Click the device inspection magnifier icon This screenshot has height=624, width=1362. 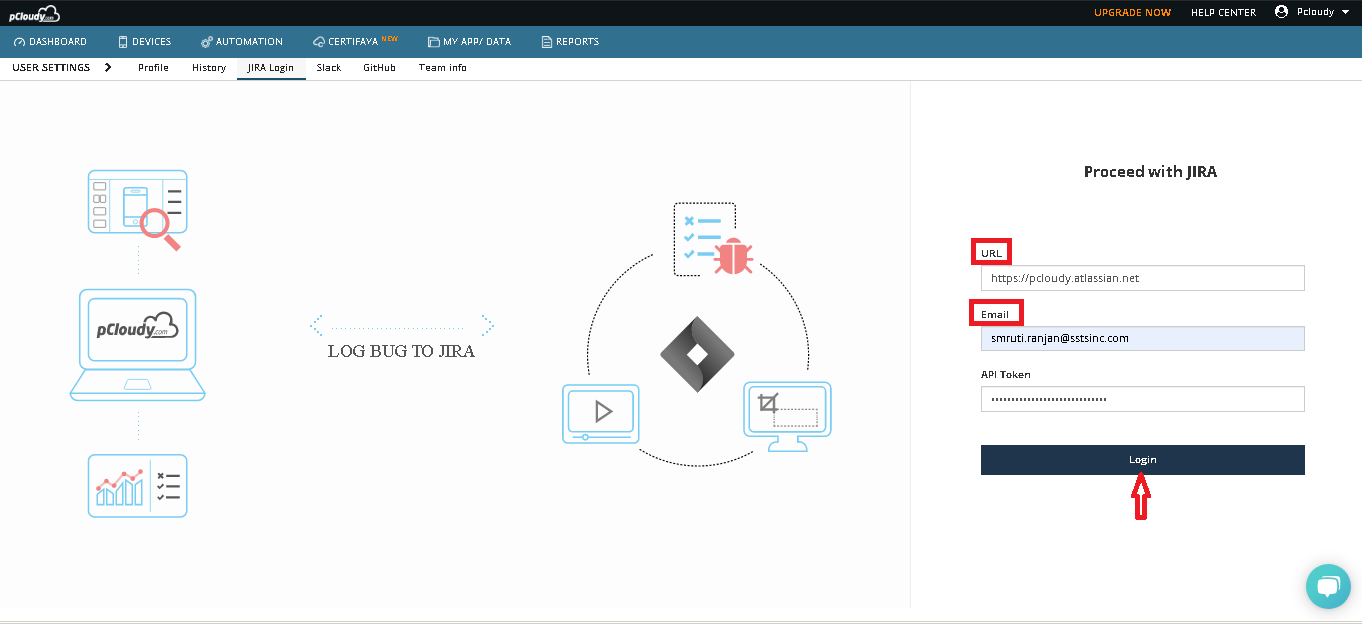coord(138,209)
